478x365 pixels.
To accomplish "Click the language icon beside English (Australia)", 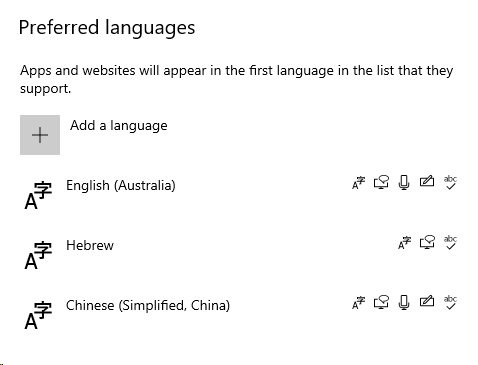I will click(38, 195).
